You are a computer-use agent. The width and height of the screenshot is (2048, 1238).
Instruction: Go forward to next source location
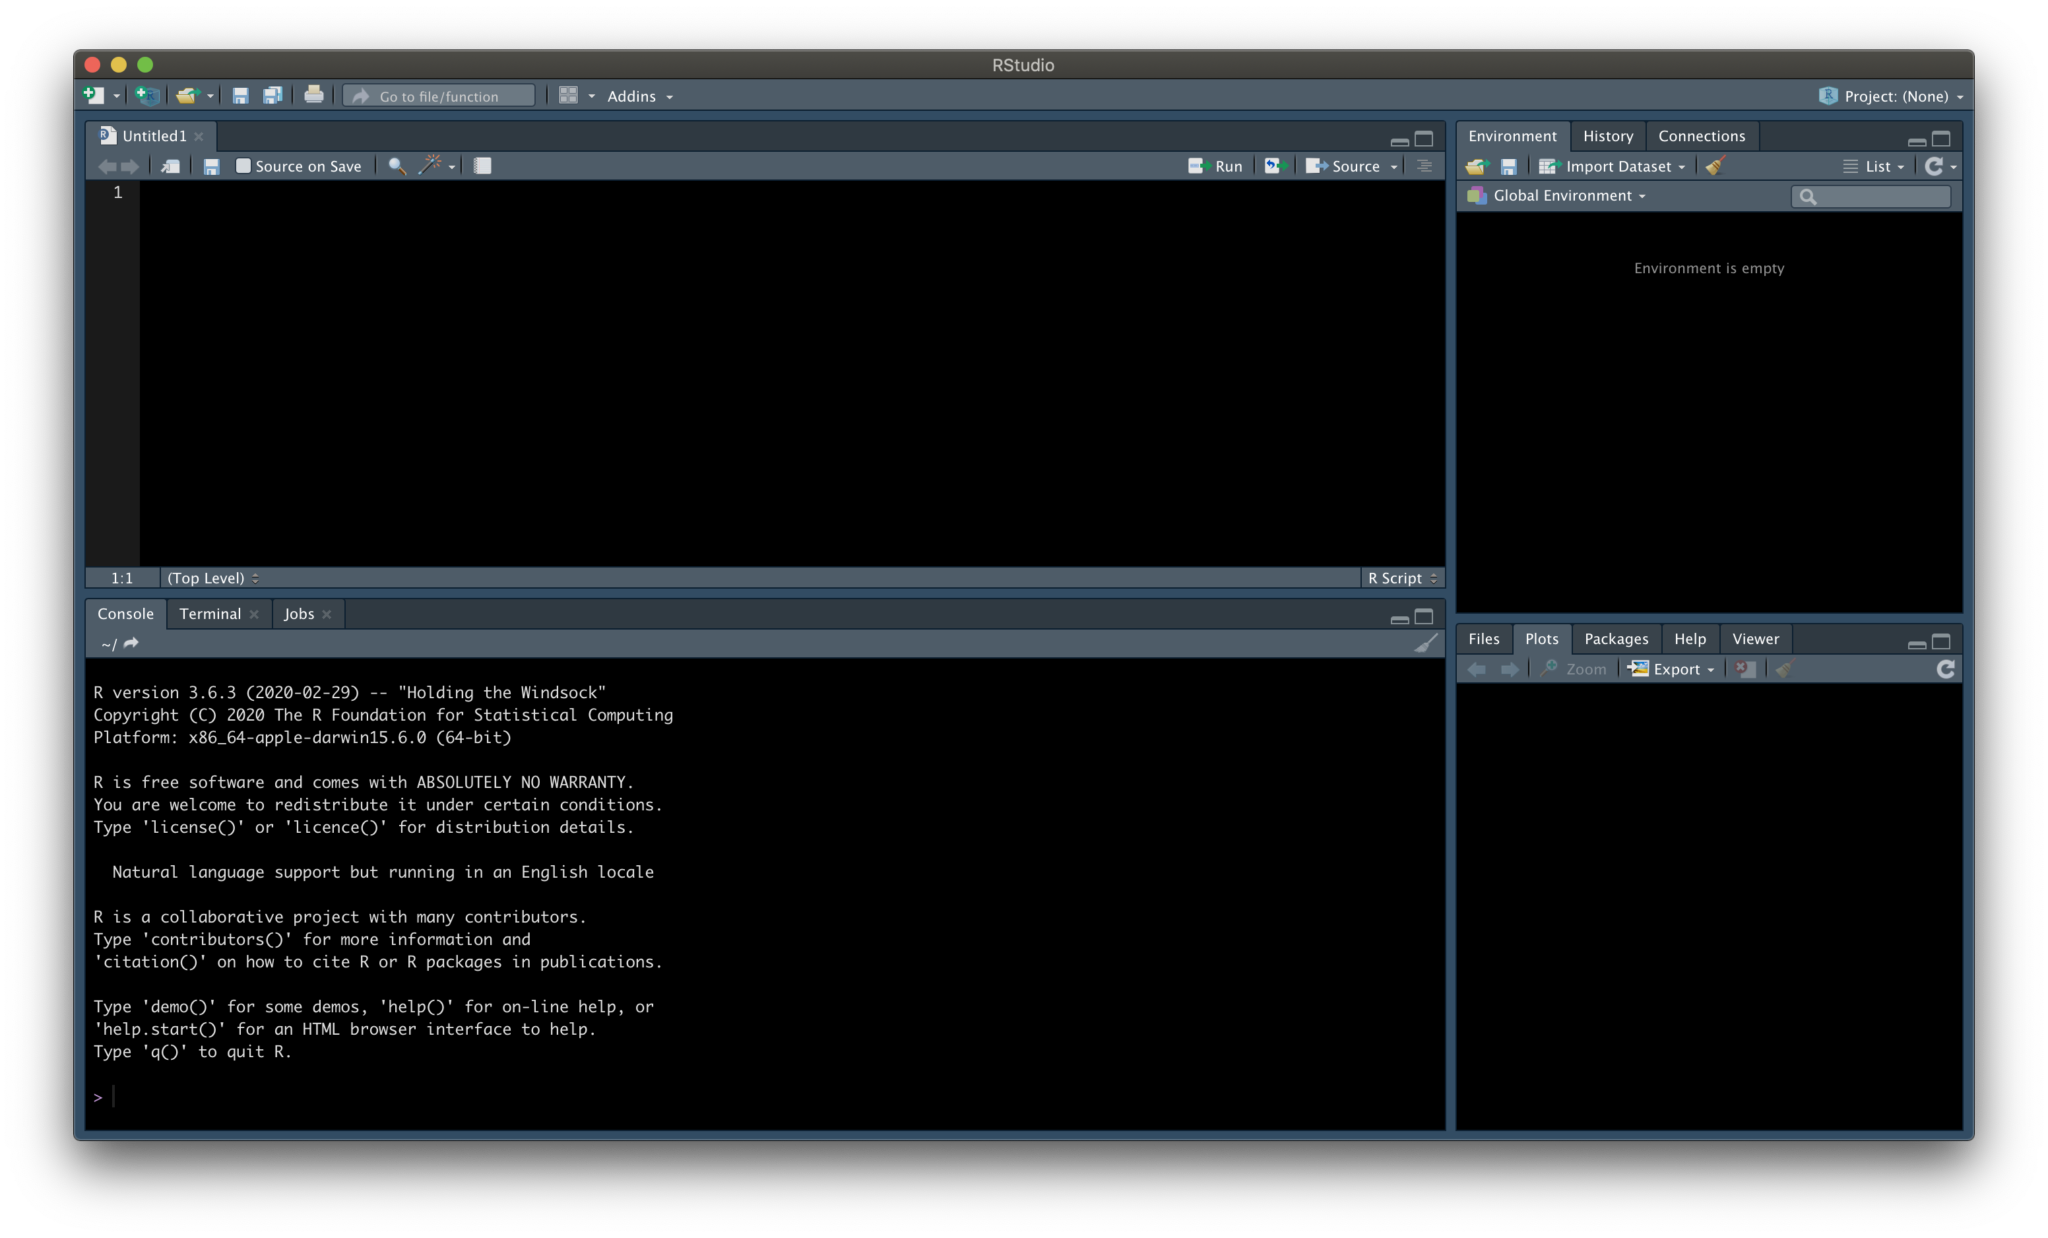(130, 166)
